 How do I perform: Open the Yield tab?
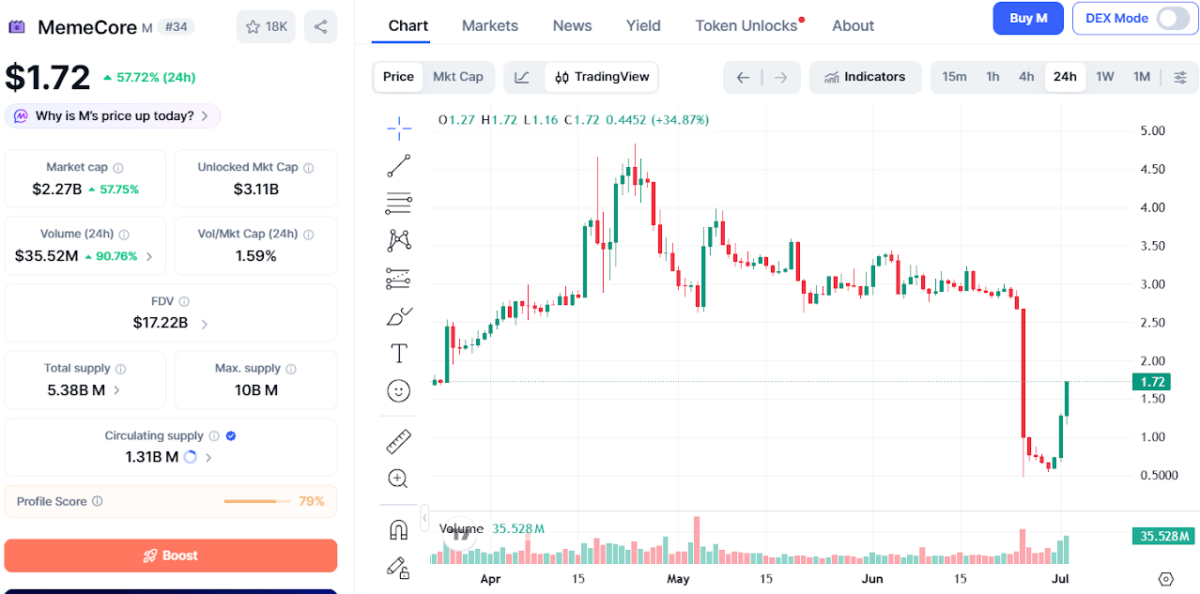(x=644, y=26)
